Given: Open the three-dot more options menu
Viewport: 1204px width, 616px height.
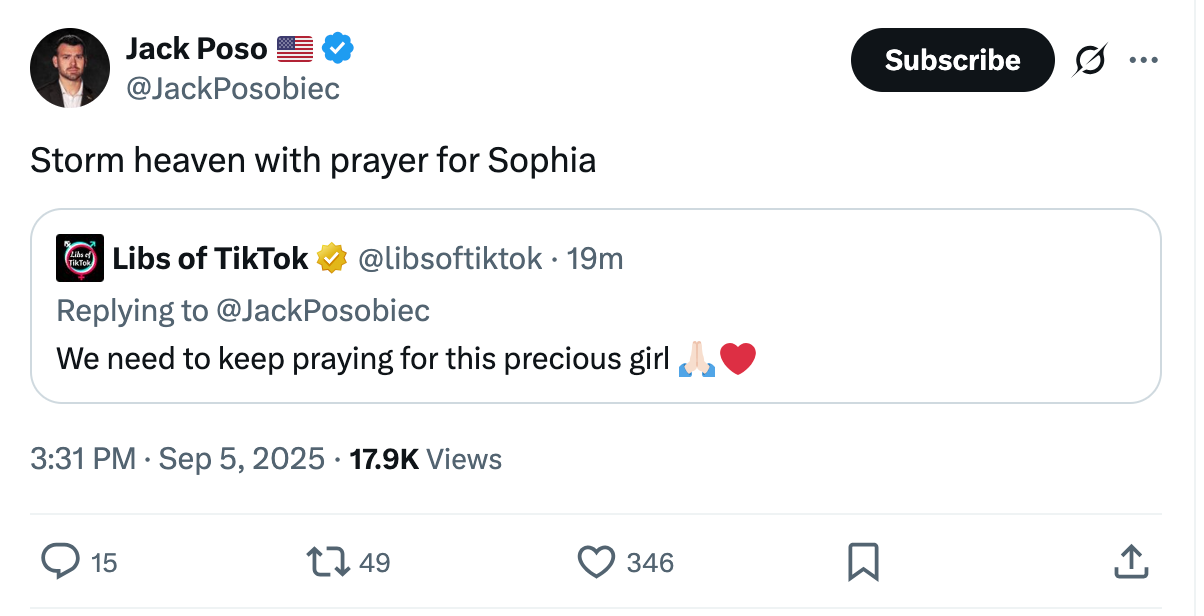Looking at the screenshot, I should (1142, 61).
